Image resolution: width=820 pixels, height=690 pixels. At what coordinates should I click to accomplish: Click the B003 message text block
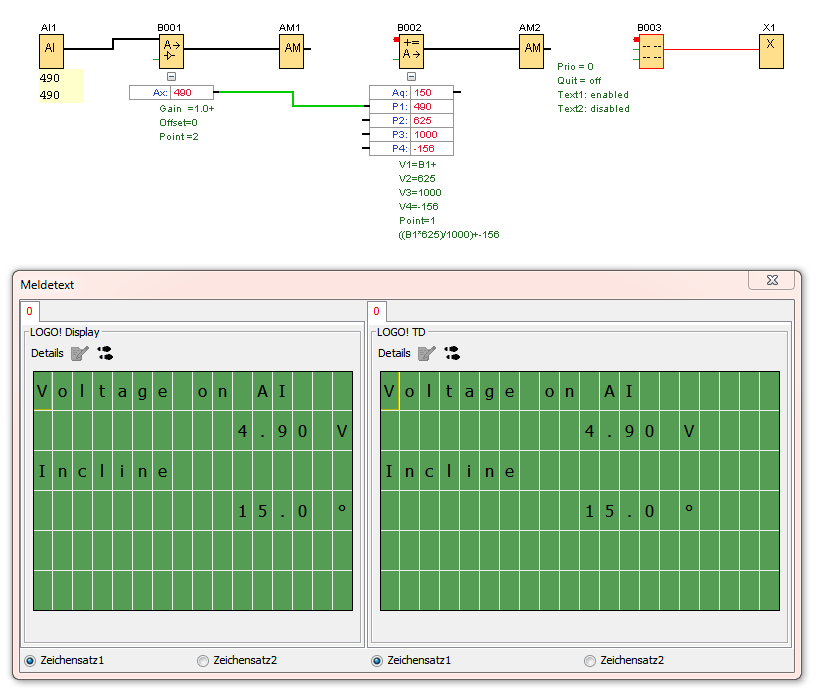pos(651,51)
